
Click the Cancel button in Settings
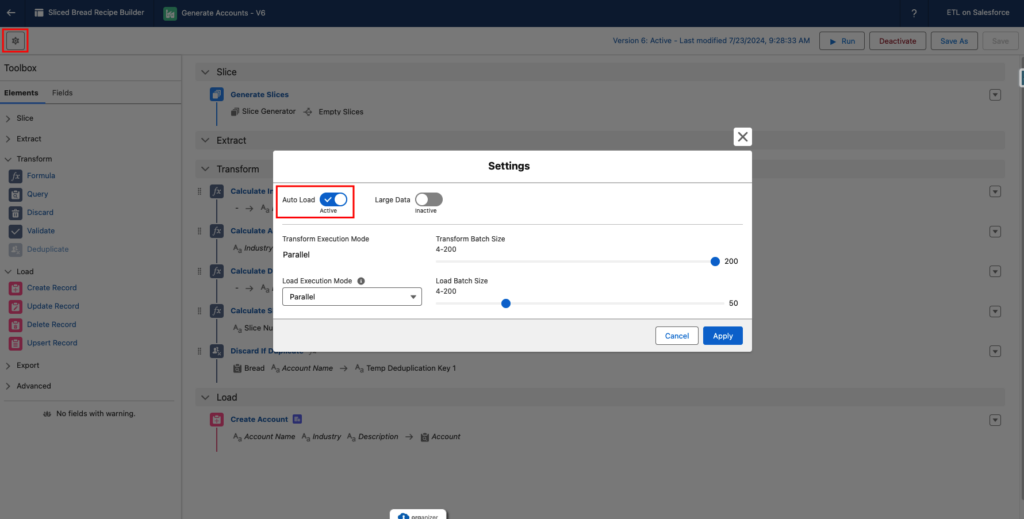point(677,336)
